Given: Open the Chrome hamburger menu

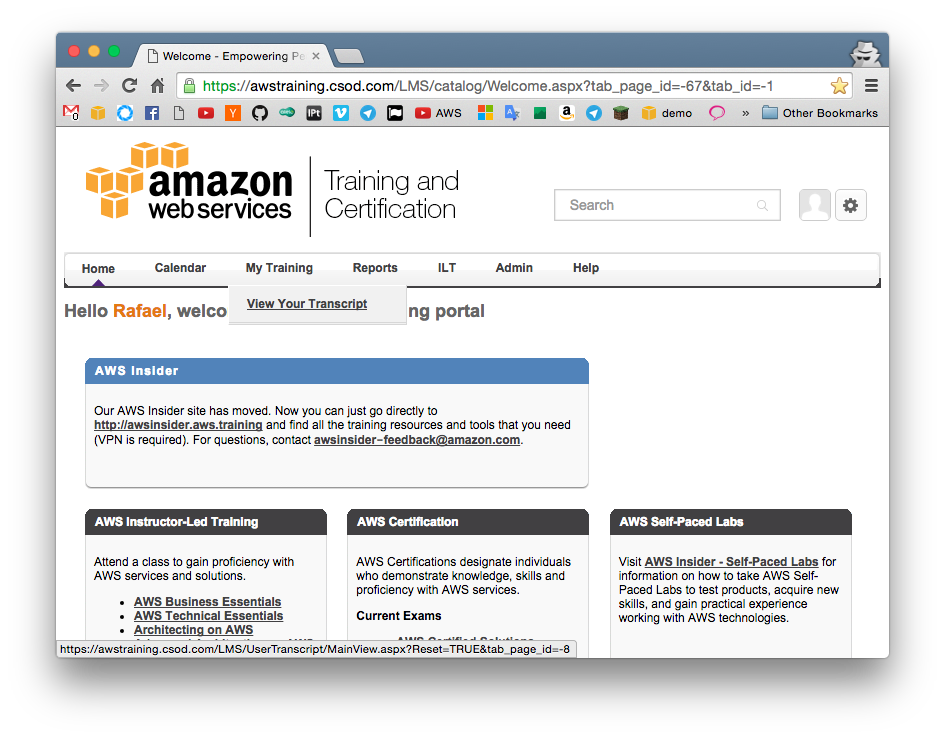Looking at the screenshot, I should [871, 86].
